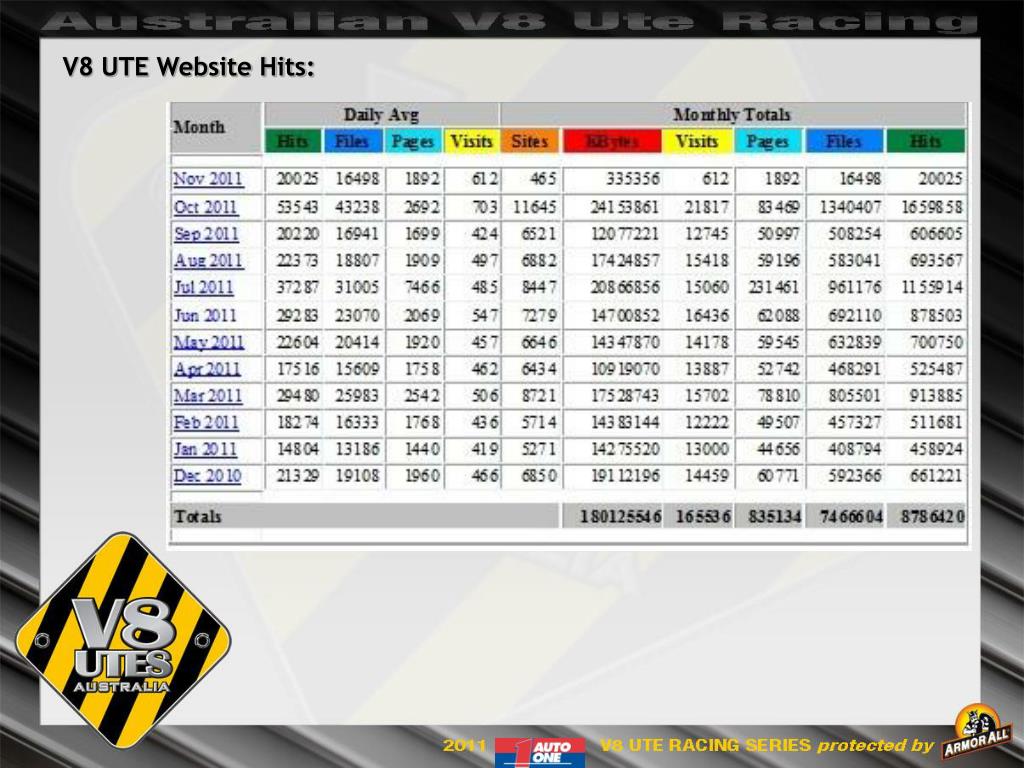Click the Totals row label
This screenshot has height=768, width=1024.
tap(197, 517)
